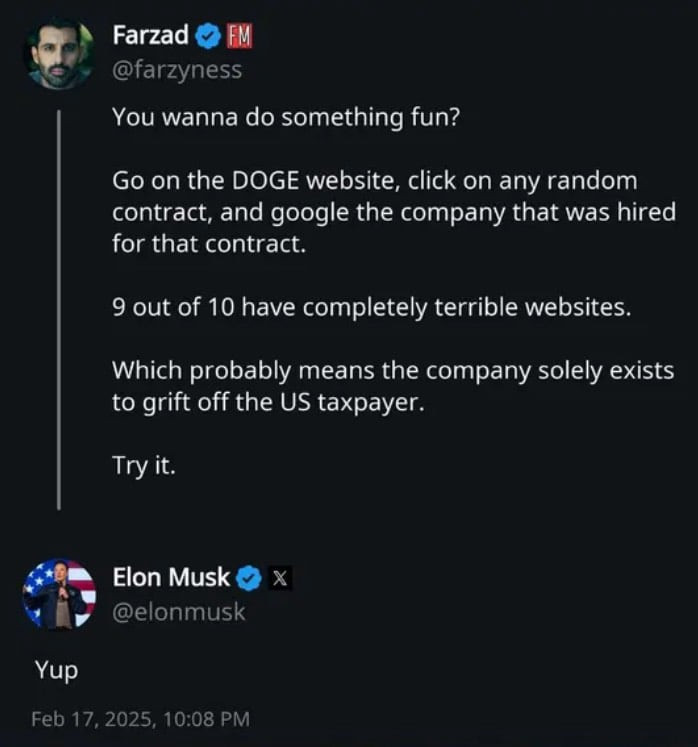
Task: Click the Farzad display name
Action: coord(150,37)
